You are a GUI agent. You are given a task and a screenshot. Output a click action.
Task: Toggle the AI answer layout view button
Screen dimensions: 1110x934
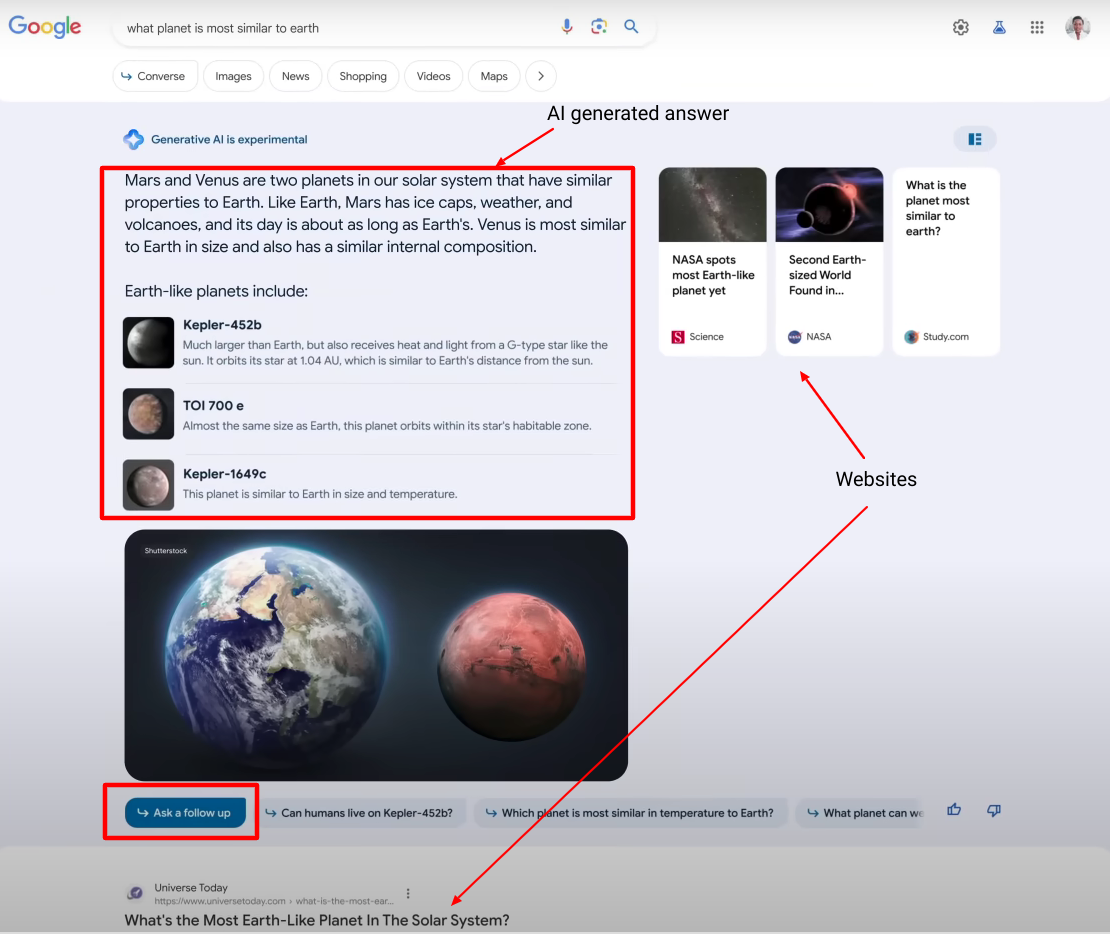(x=975, y=139)
